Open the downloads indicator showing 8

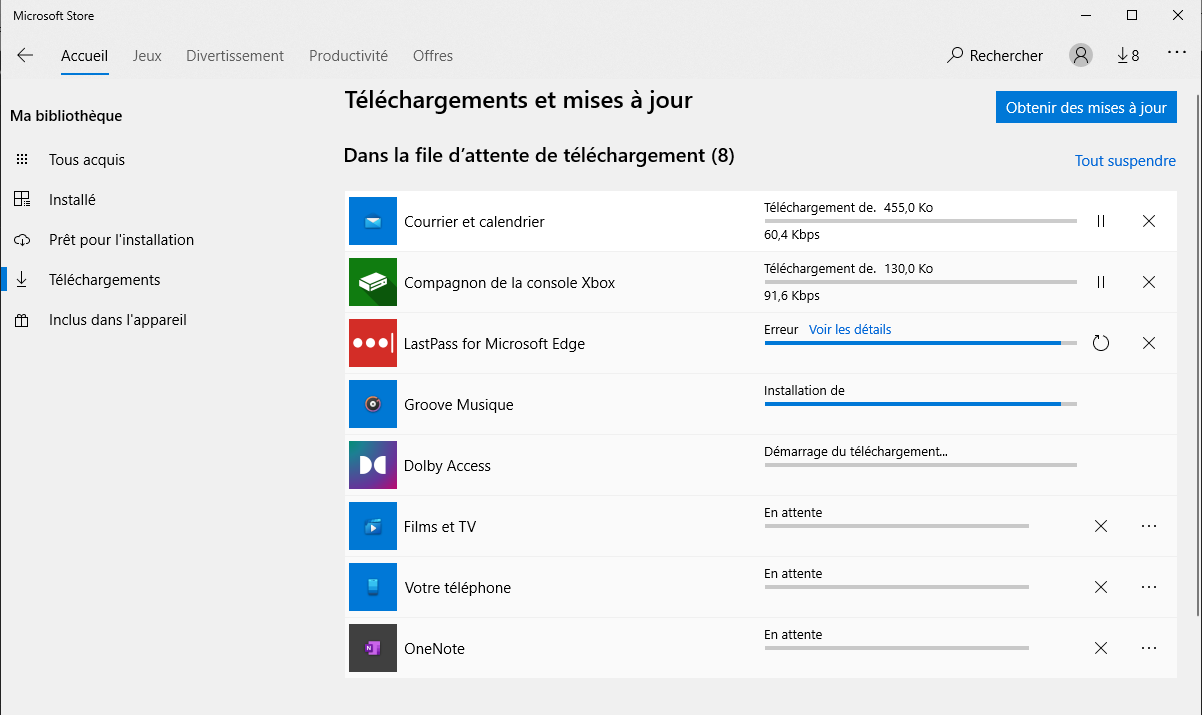click(x=1128, y=56)
